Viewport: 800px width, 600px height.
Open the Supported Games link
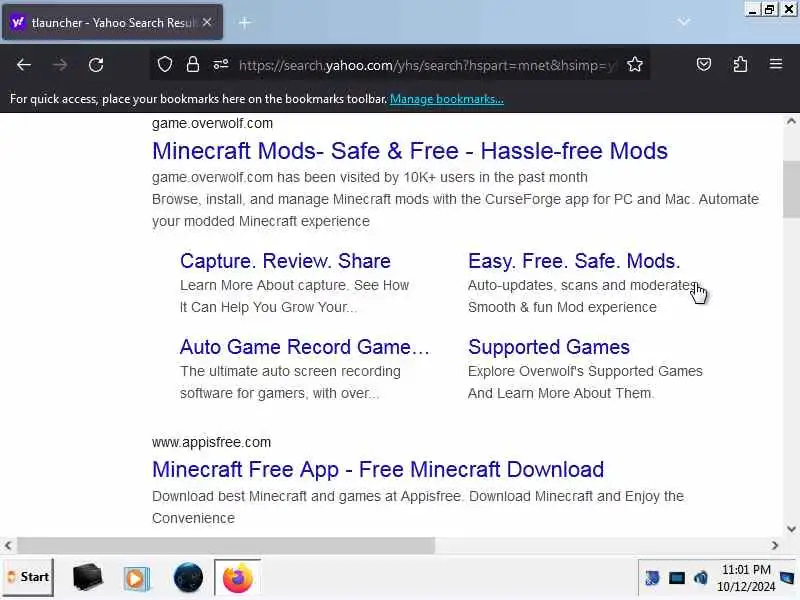(x=548, y=347)
